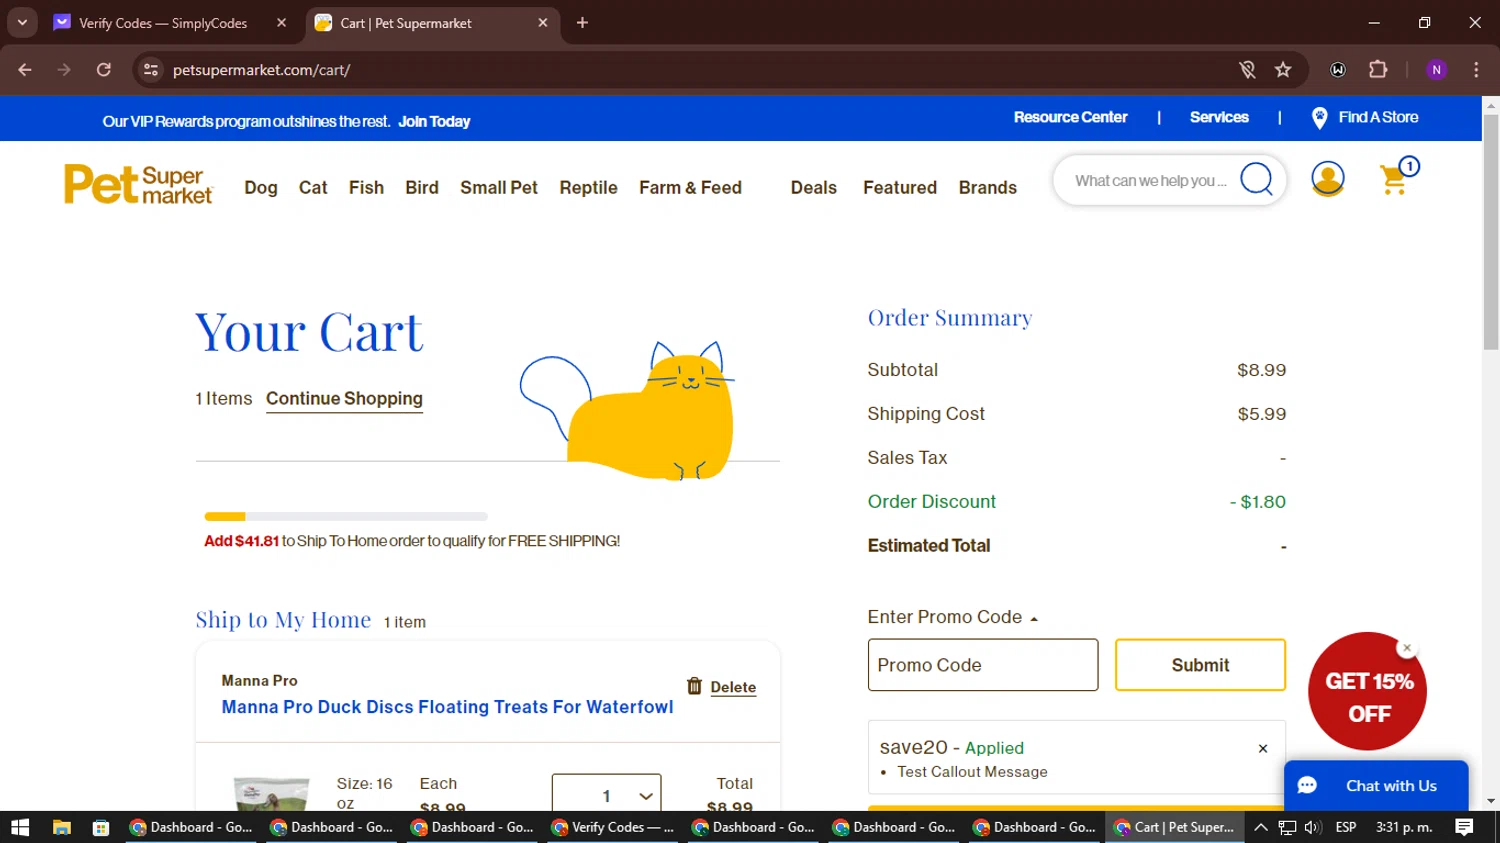The height and width of the screenshot is (843, 1500).
Task: Click the free shipping progress bar
Action: point(346,517)
